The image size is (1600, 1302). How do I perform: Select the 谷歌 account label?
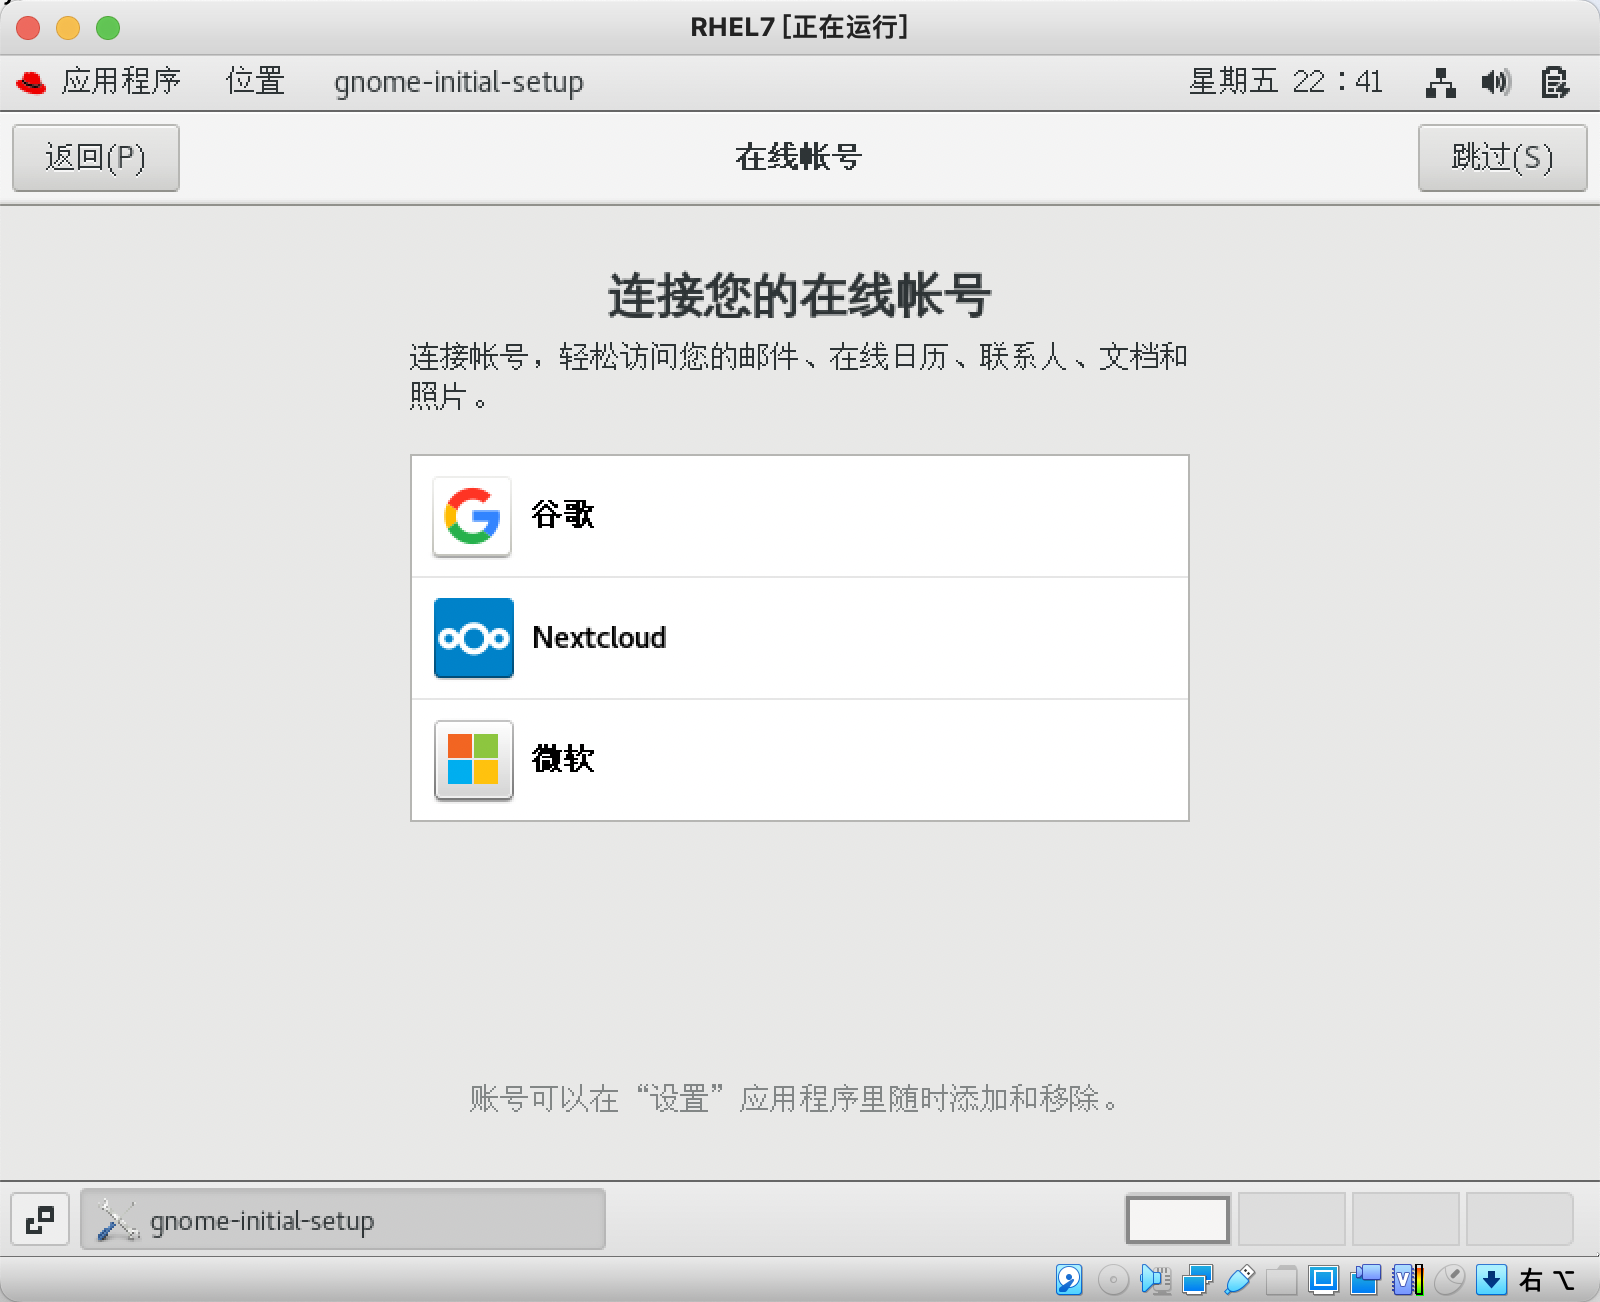pyautogui.click(x=563, y=515)
